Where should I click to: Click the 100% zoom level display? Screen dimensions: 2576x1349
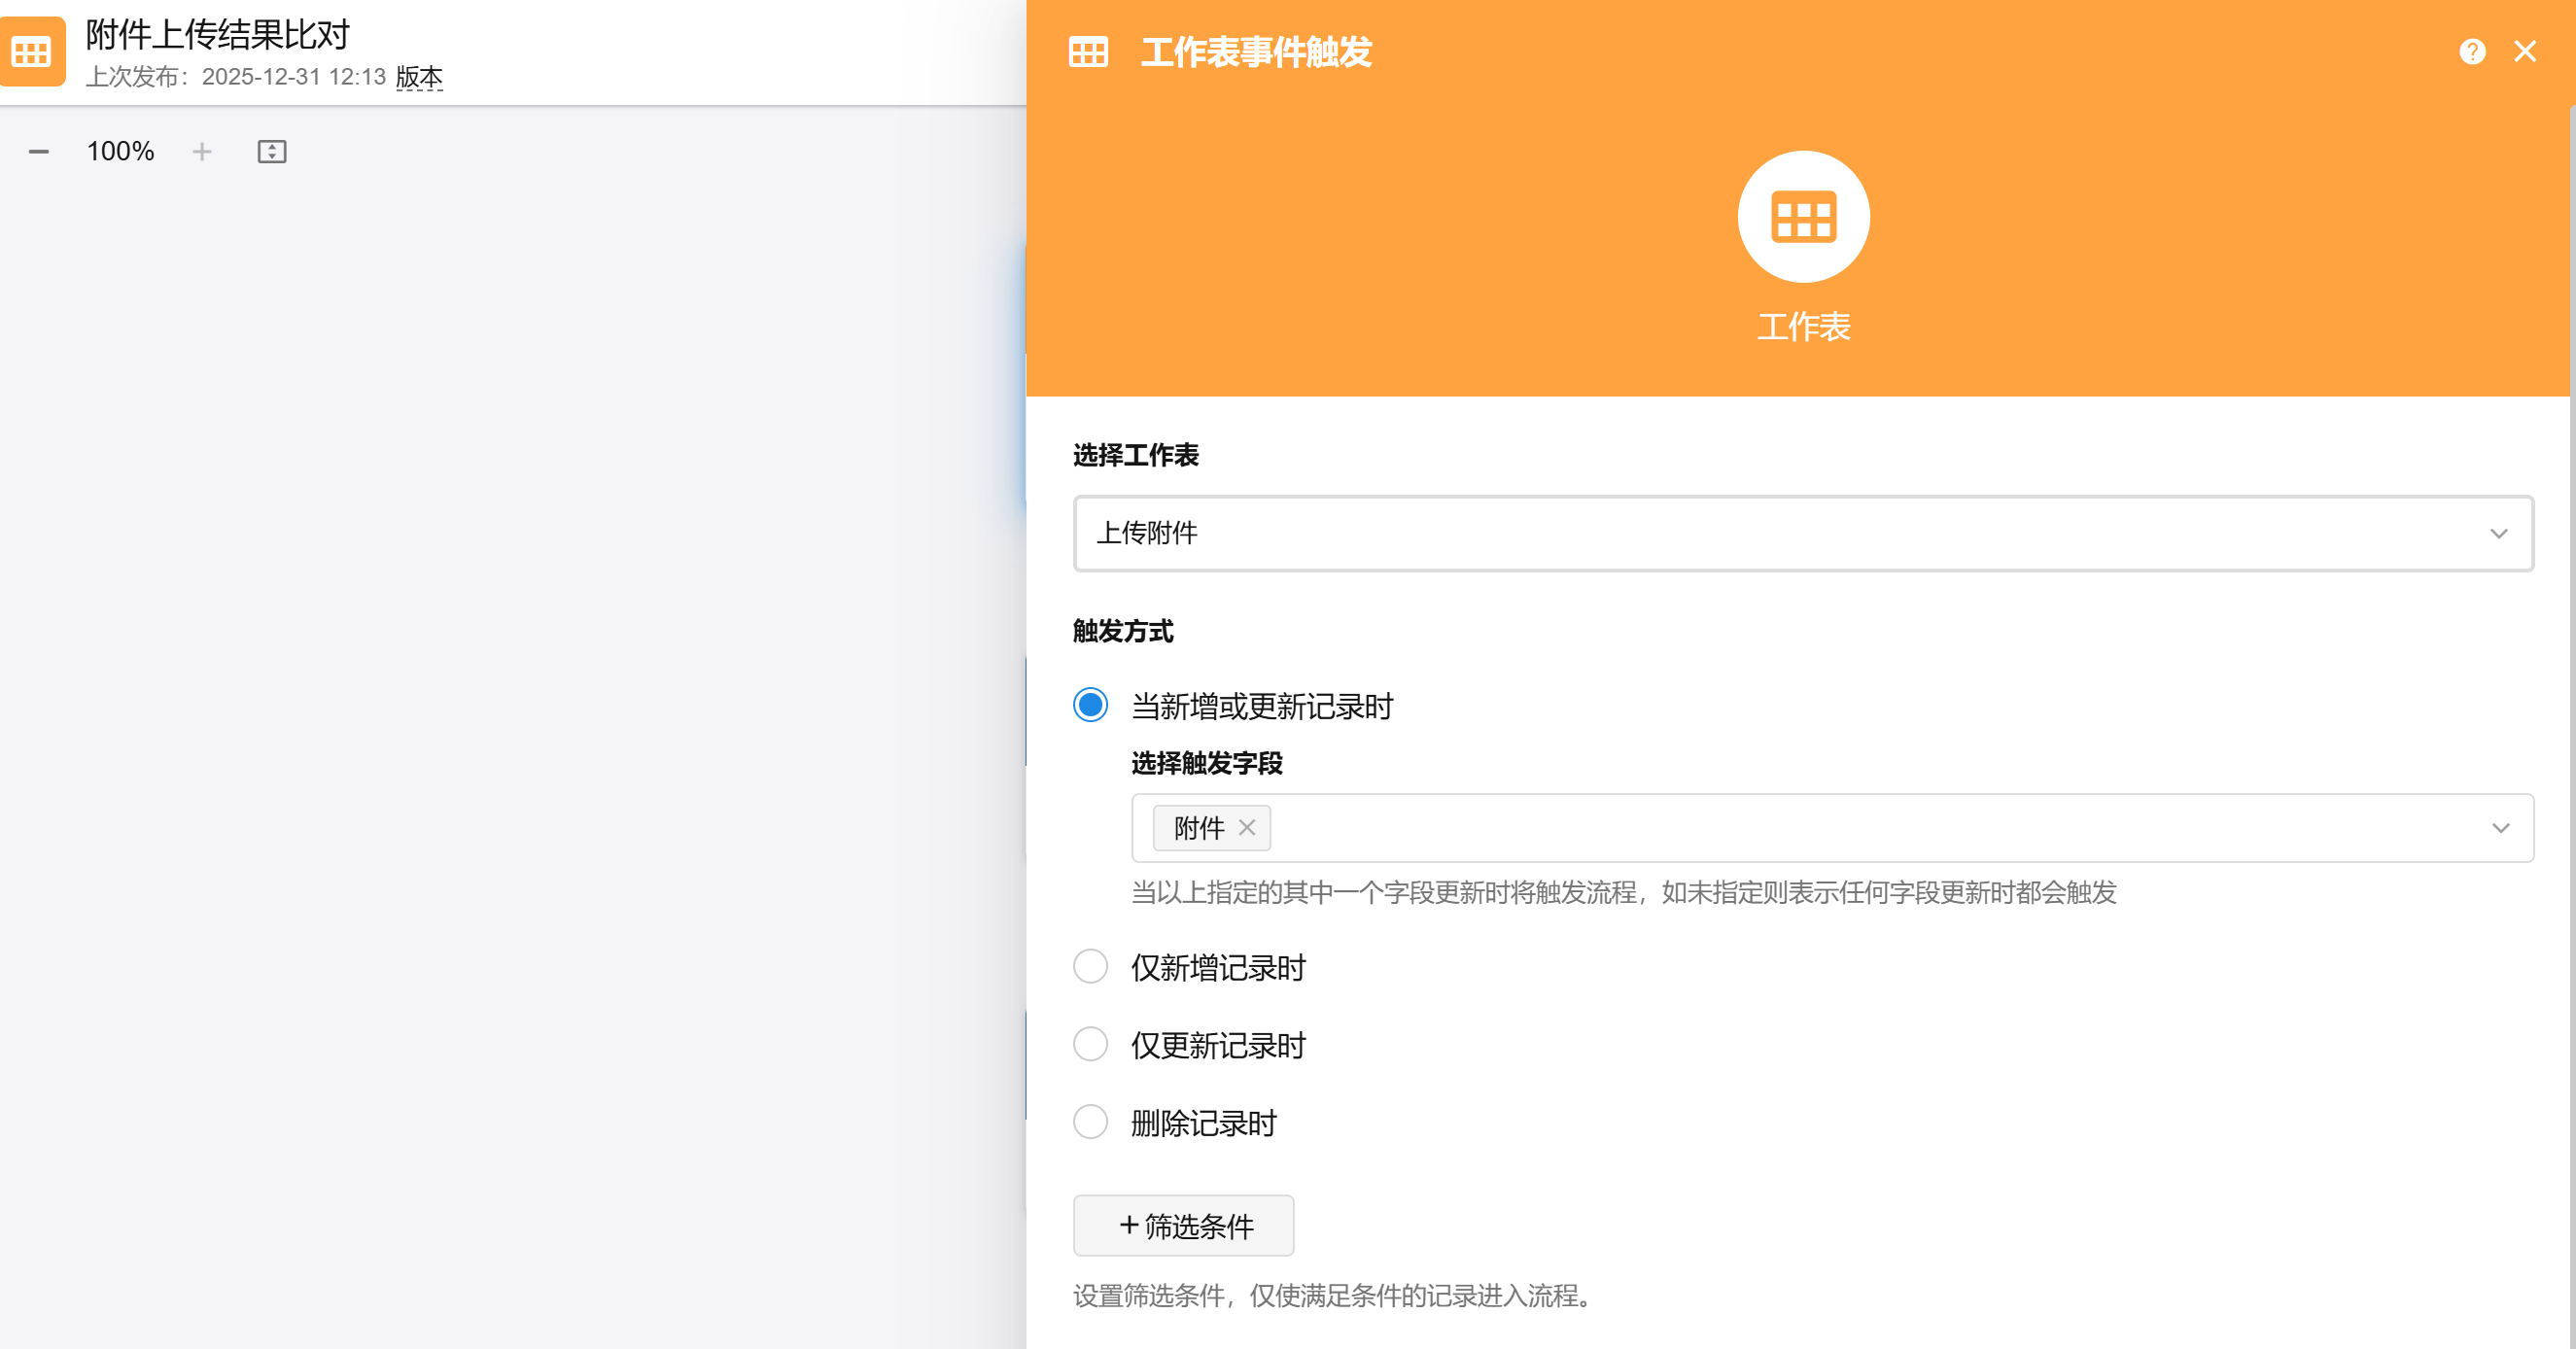click(x=120, y=152)
